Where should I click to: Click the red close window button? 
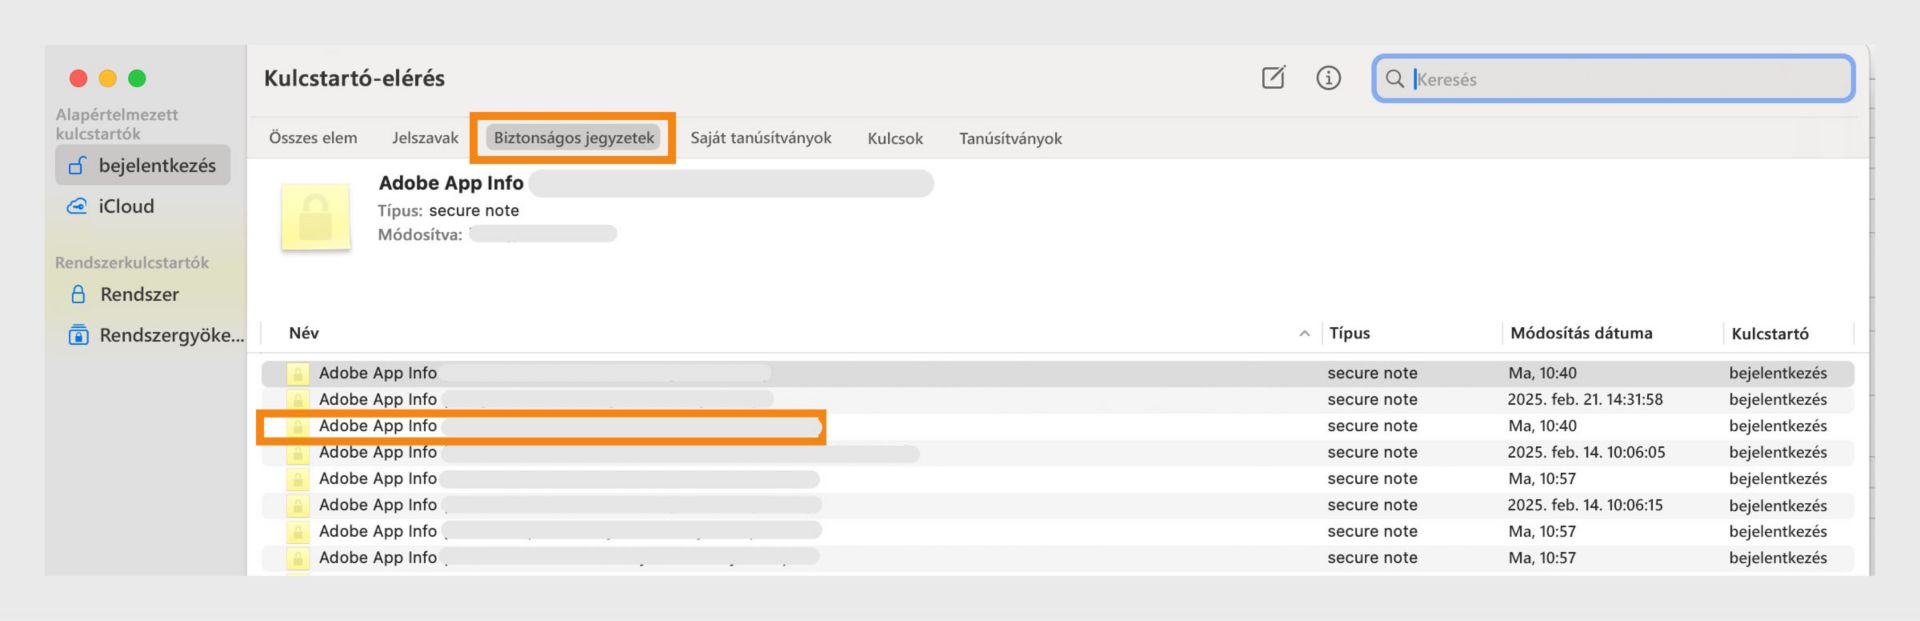point(78,78)
